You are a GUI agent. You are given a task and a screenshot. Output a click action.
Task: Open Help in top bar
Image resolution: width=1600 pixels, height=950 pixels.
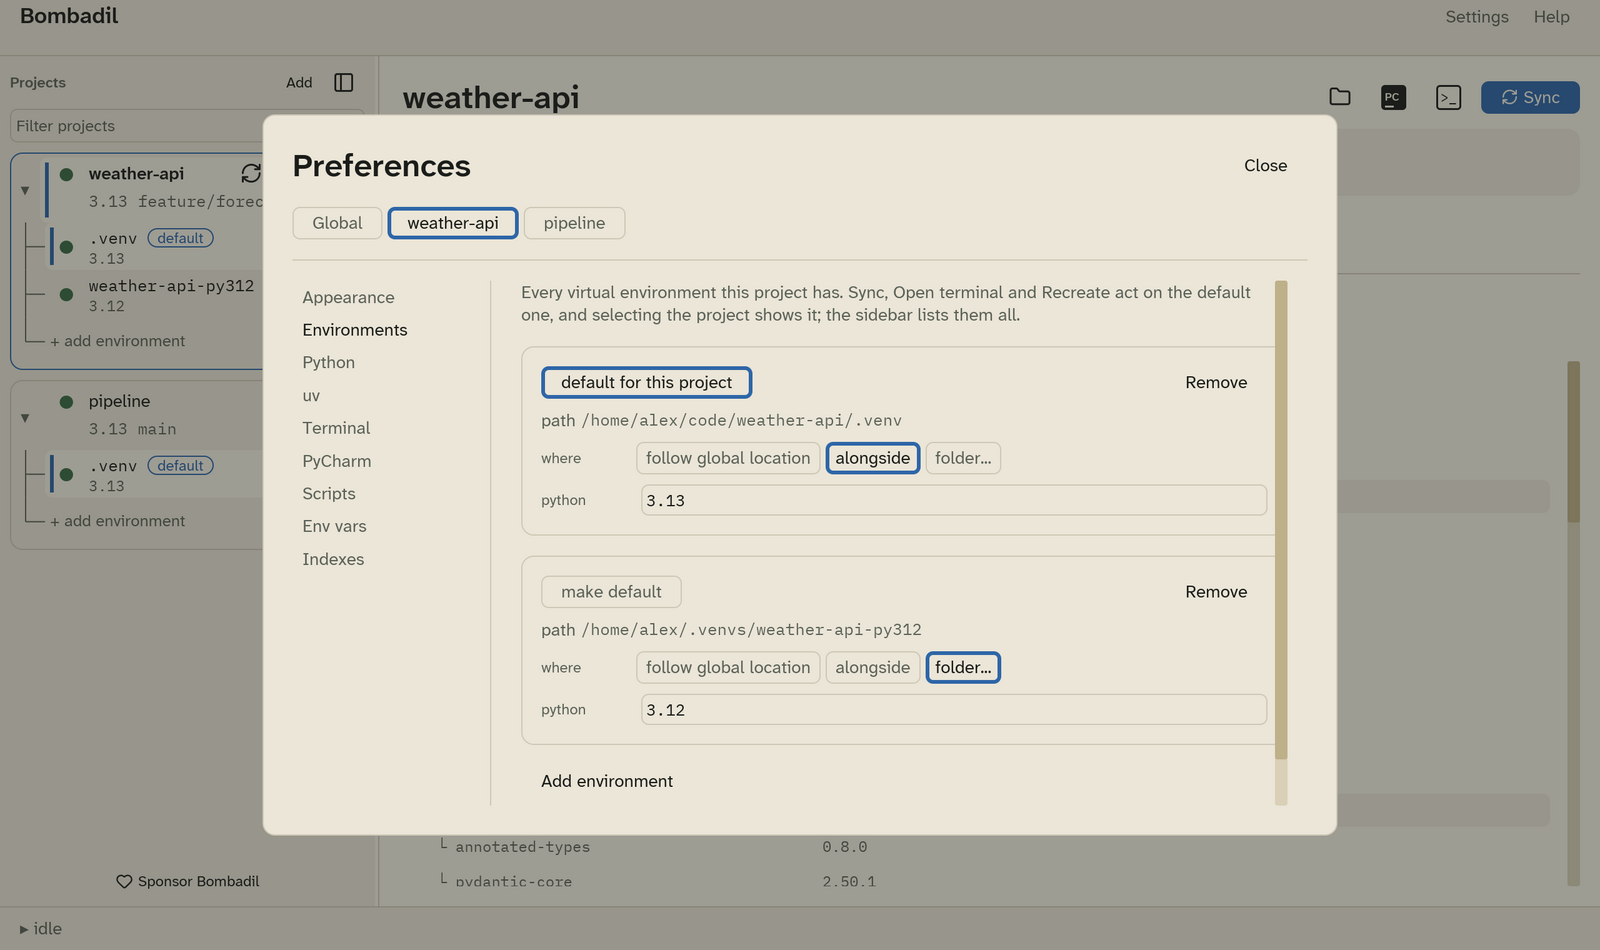point(1552,17)
